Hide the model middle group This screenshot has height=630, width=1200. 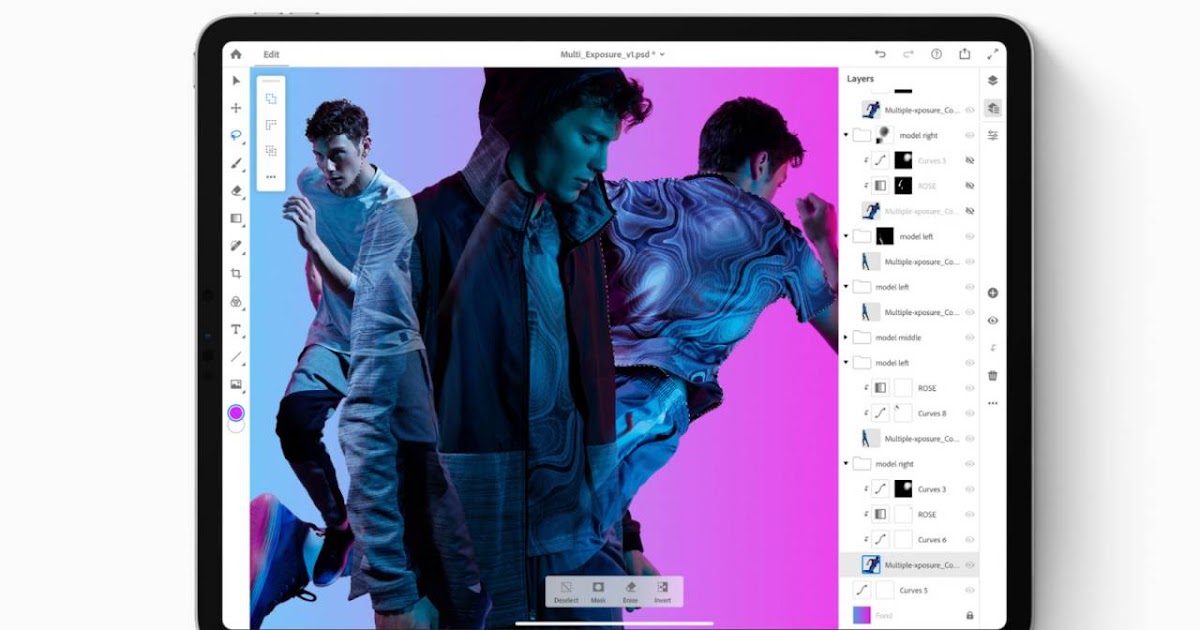coord(969,337)
